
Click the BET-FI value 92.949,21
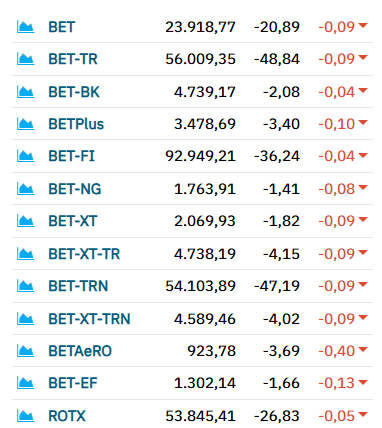point(201,156)
